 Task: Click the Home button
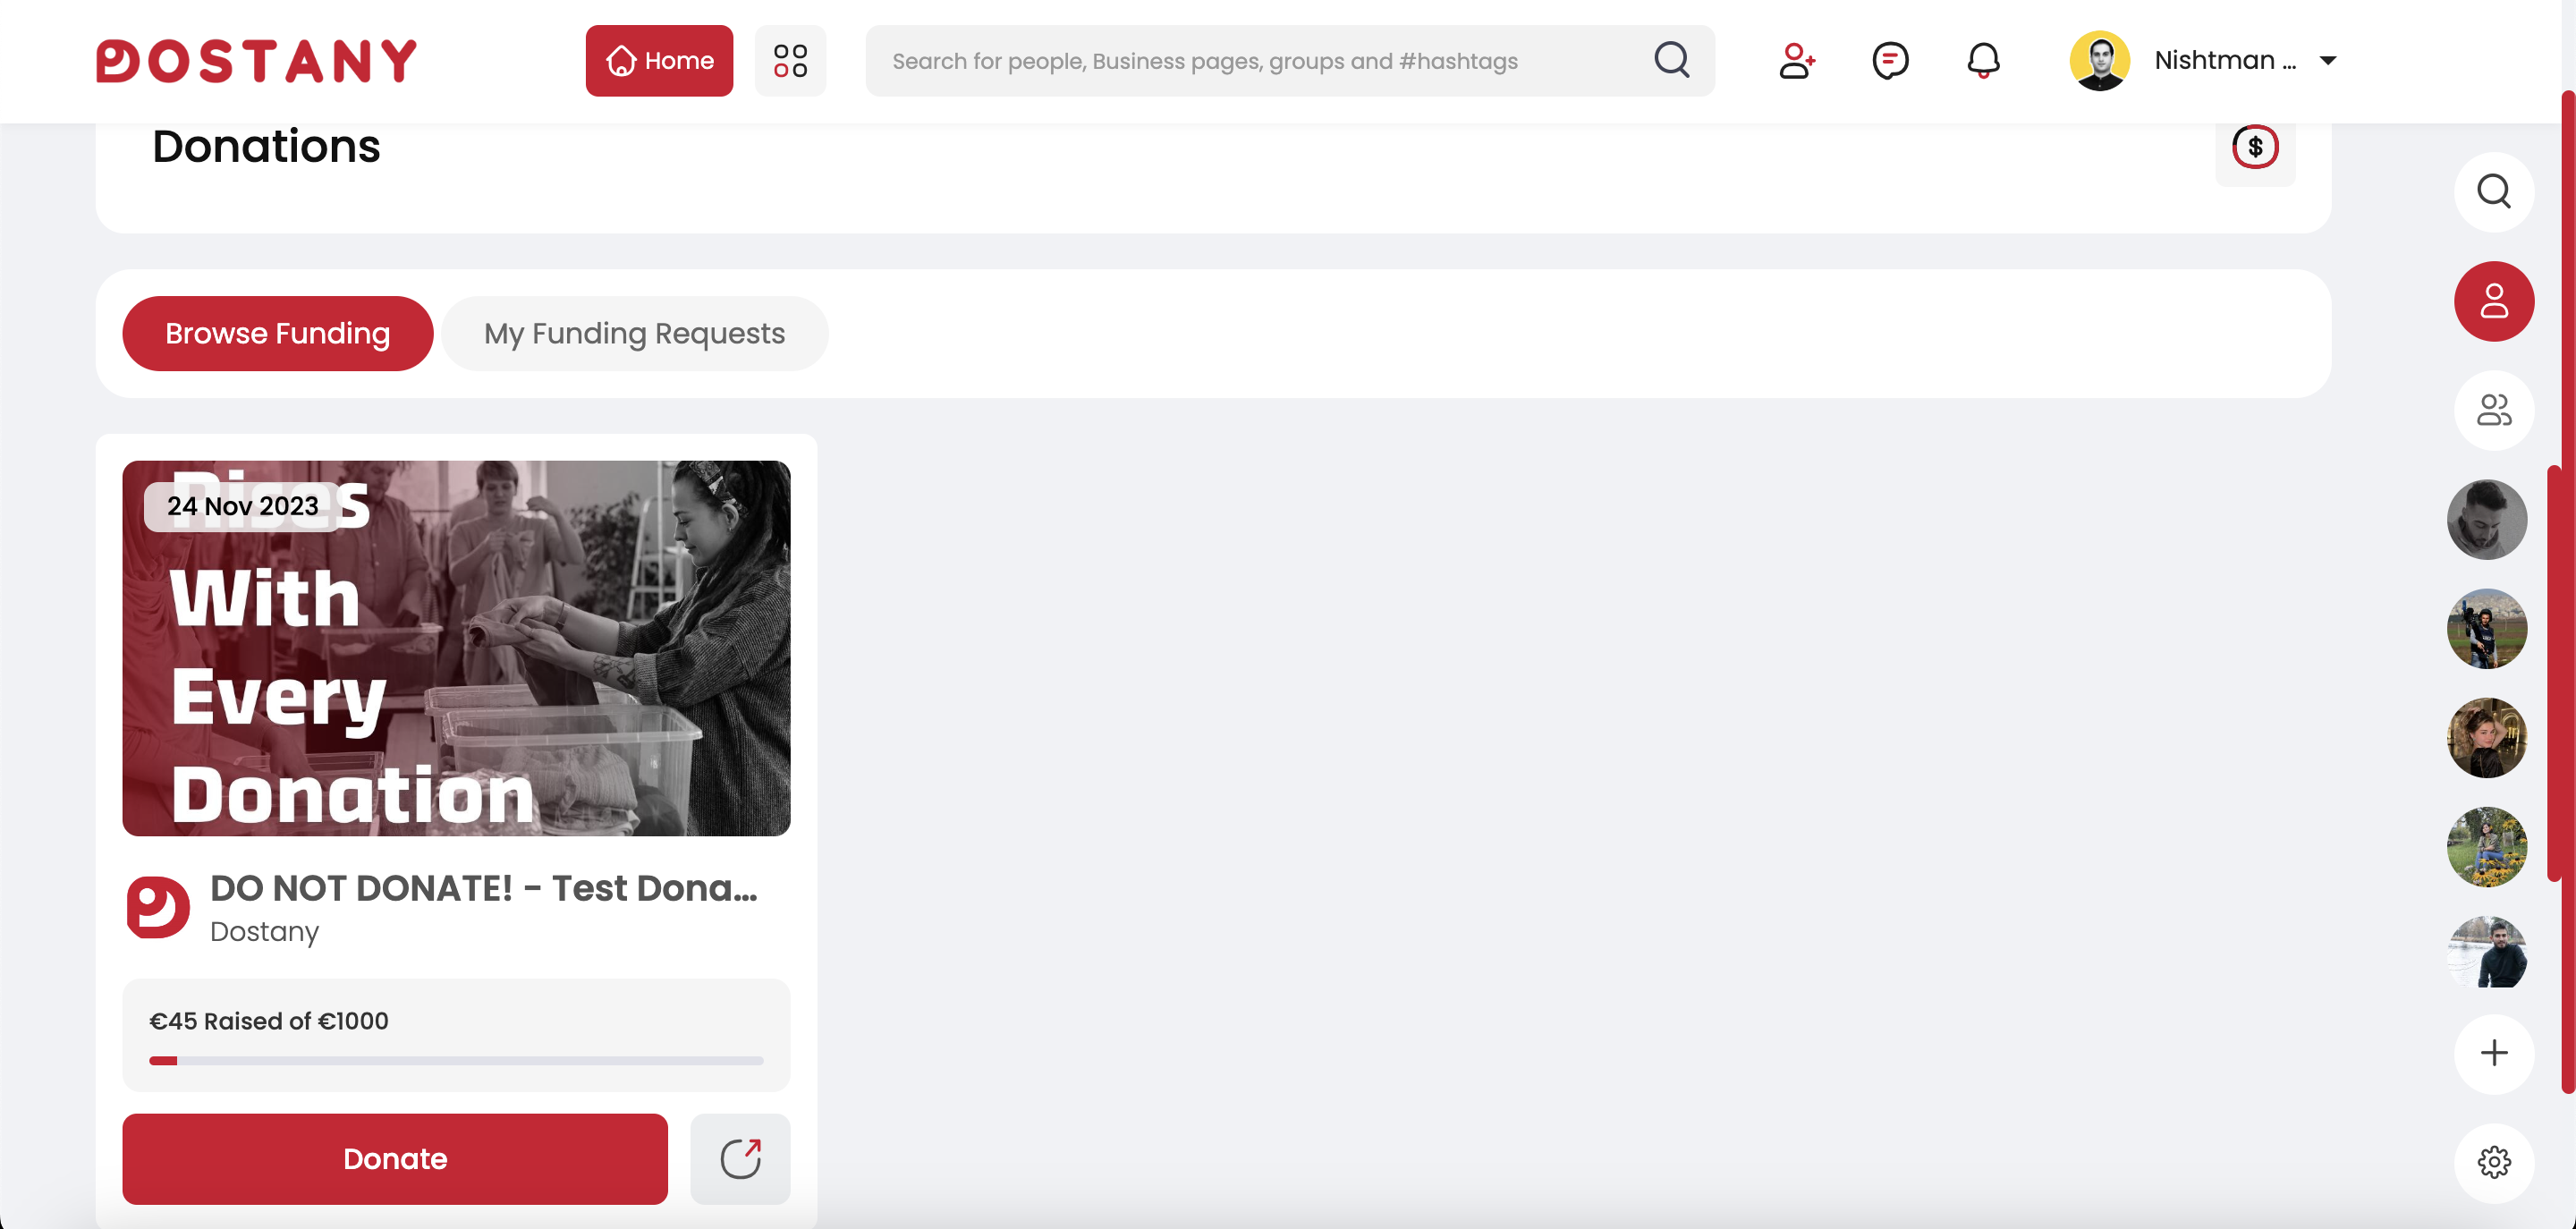coord(659,61)
